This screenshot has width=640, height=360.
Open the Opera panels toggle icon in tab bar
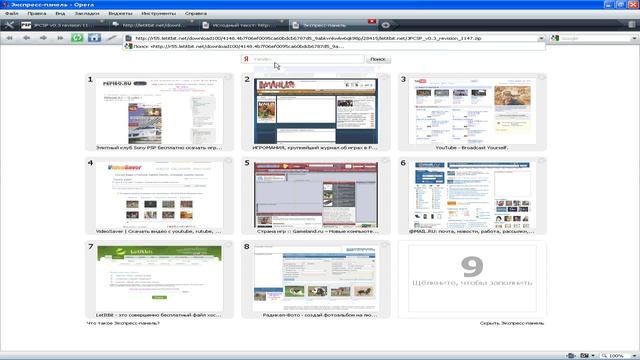pyautogui.click(x=9, y=25)
